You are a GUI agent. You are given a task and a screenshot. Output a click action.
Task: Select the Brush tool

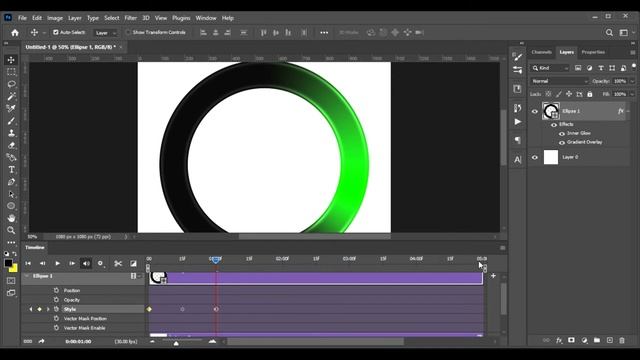coord(11,121)
